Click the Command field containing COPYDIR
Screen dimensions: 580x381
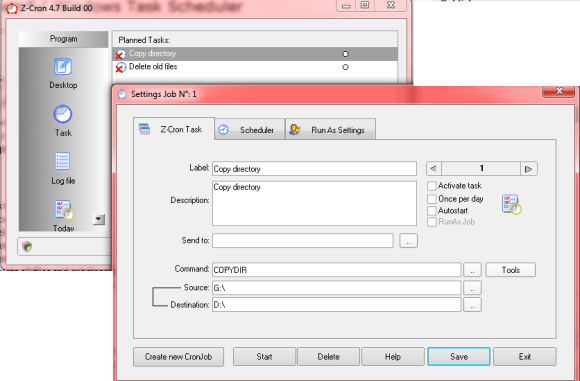[x=337, y=270]
